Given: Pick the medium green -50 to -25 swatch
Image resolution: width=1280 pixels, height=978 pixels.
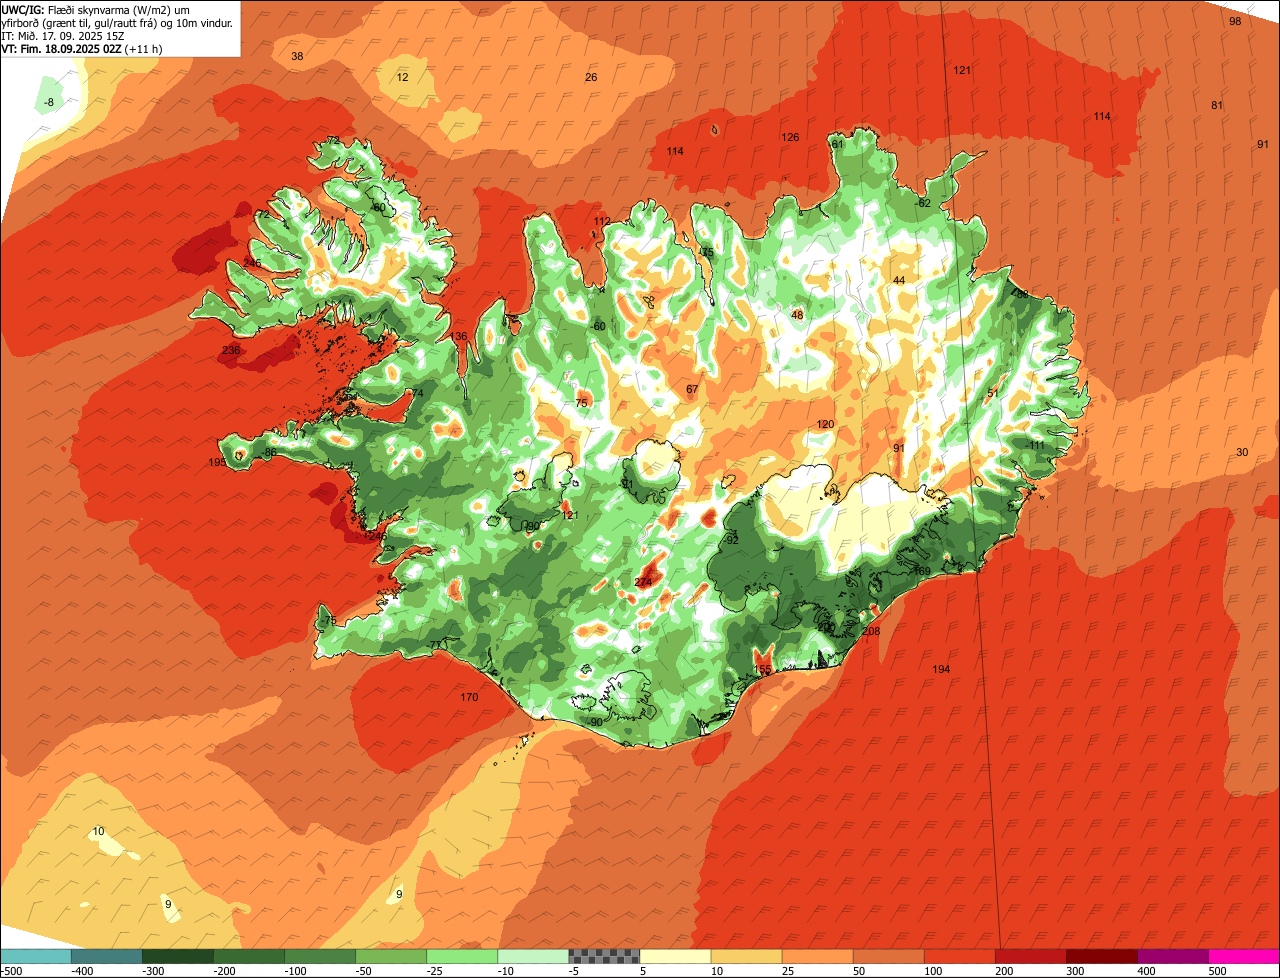Looking at the screenshot, I should (x=390, y=956).
